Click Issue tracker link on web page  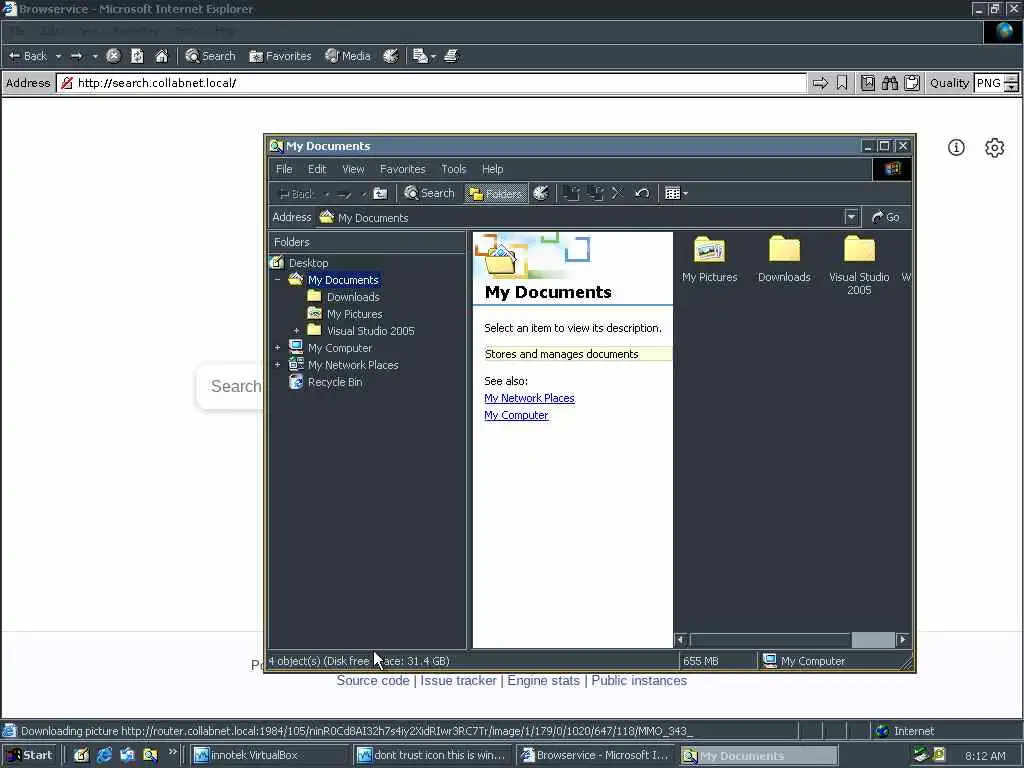point(458,680)
